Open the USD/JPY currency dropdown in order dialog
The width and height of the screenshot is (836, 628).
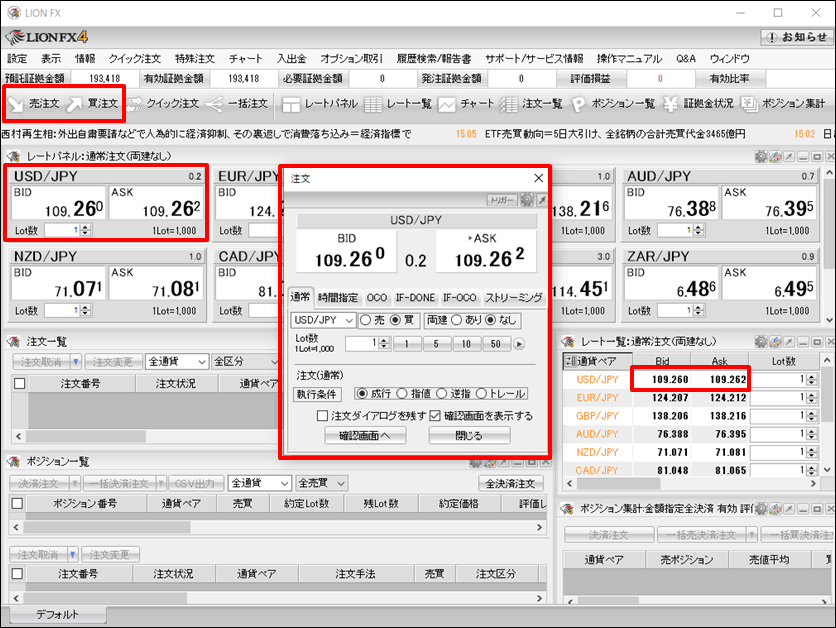click(323, 320)
